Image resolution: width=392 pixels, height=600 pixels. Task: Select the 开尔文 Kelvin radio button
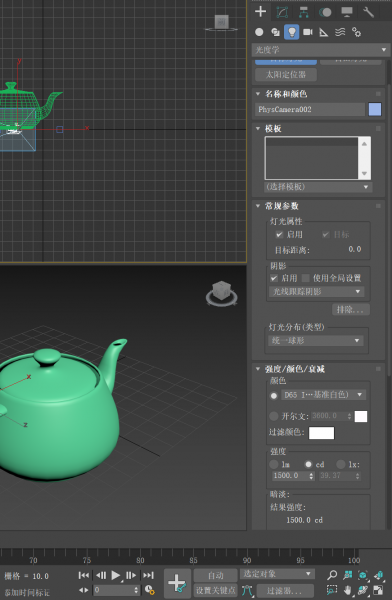click(x=274, y=416)
